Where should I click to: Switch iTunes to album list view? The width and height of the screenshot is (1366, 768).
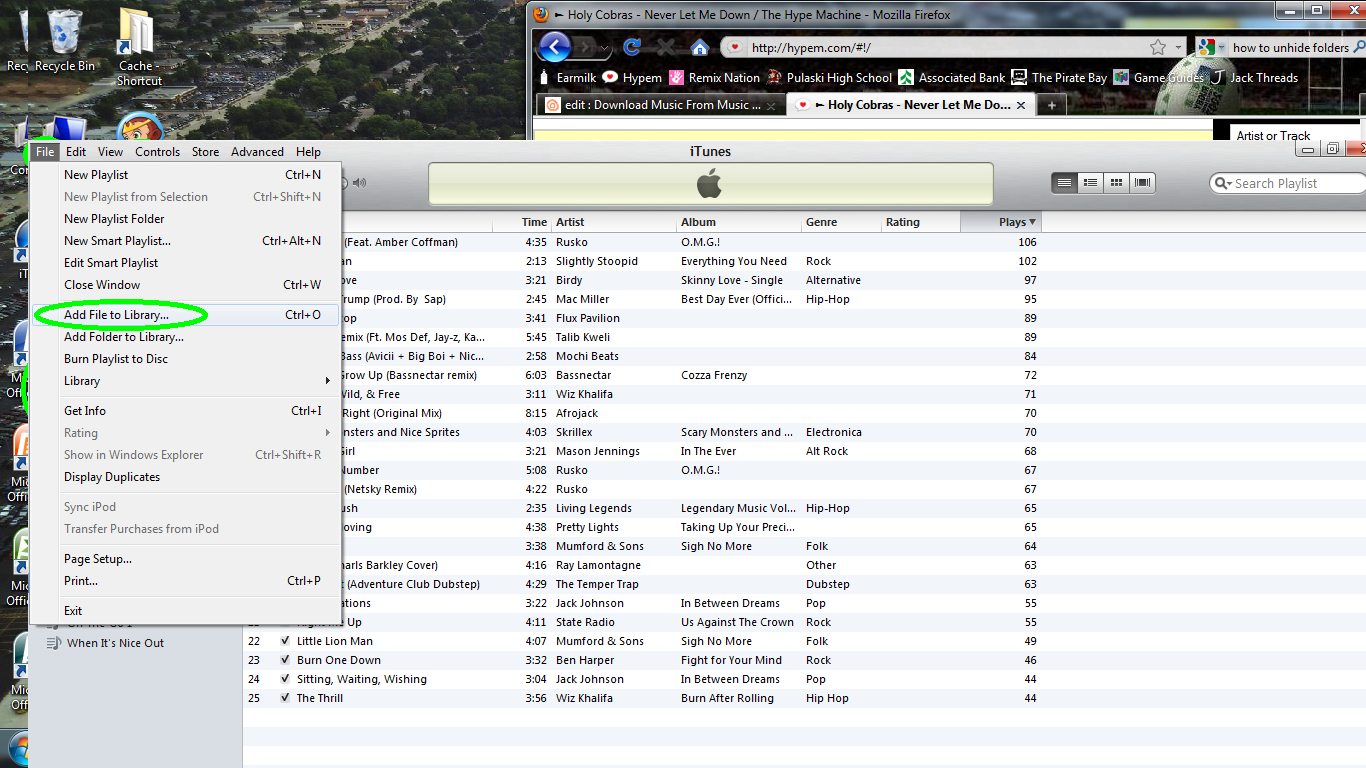point(1091,183)
